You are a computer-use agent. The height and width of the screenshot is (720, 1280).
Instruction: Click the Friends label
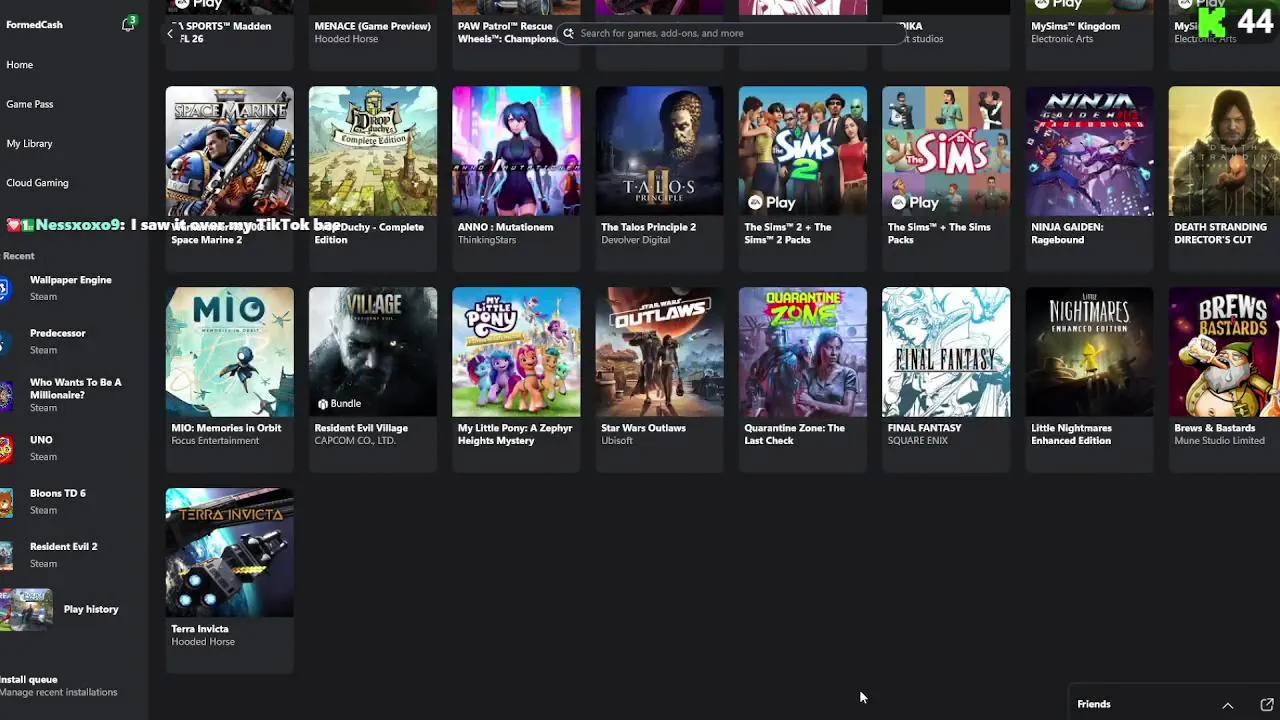(x=1094, y=704)
